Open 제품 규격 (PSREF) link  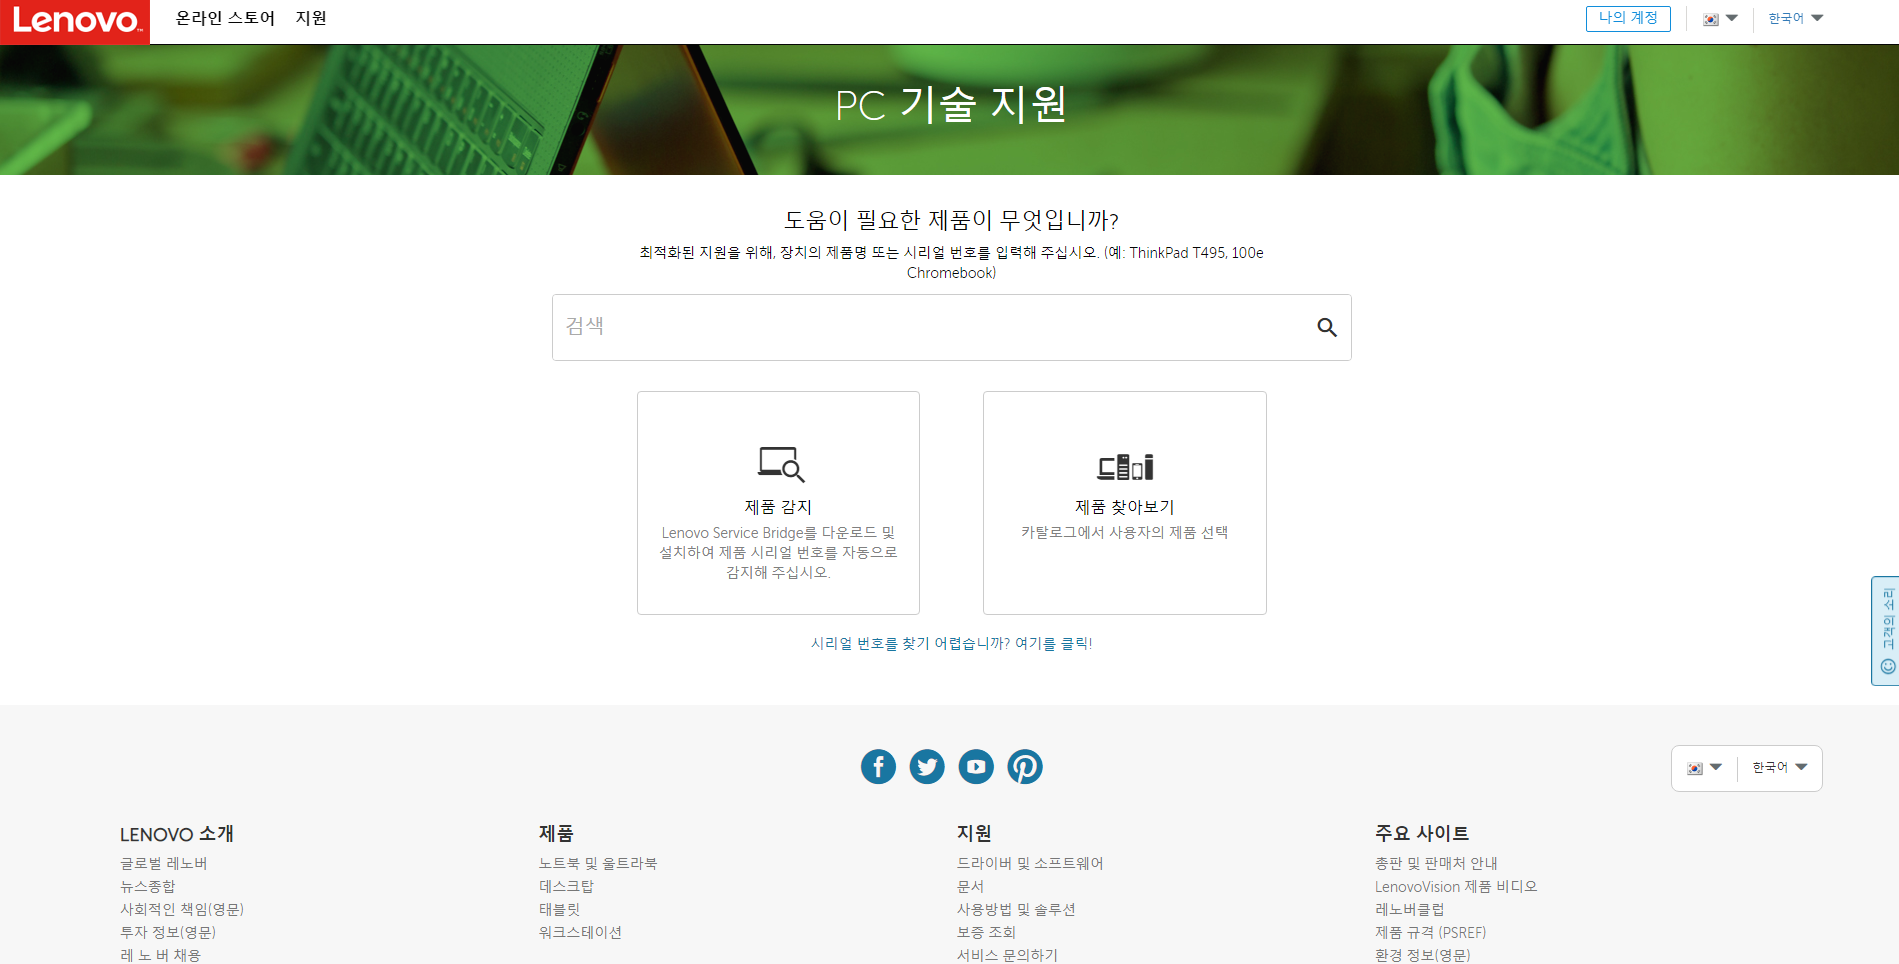(x=1430, y=932)
